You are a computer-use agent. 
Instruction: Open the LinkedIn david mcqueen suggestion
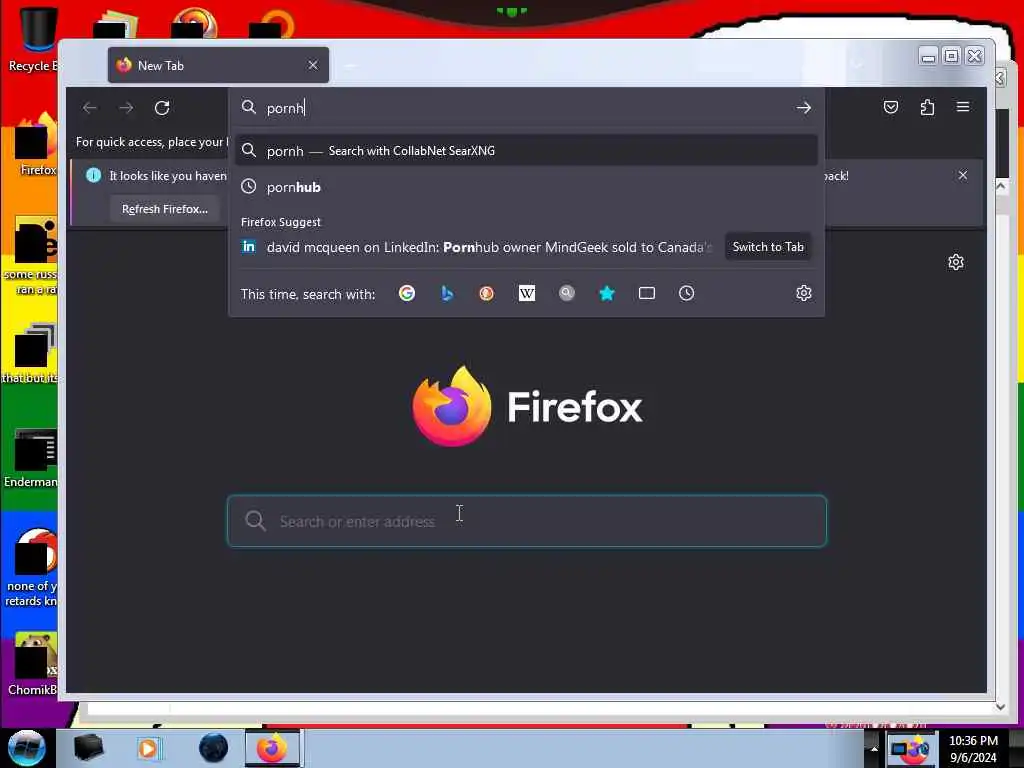click(477, 247)
